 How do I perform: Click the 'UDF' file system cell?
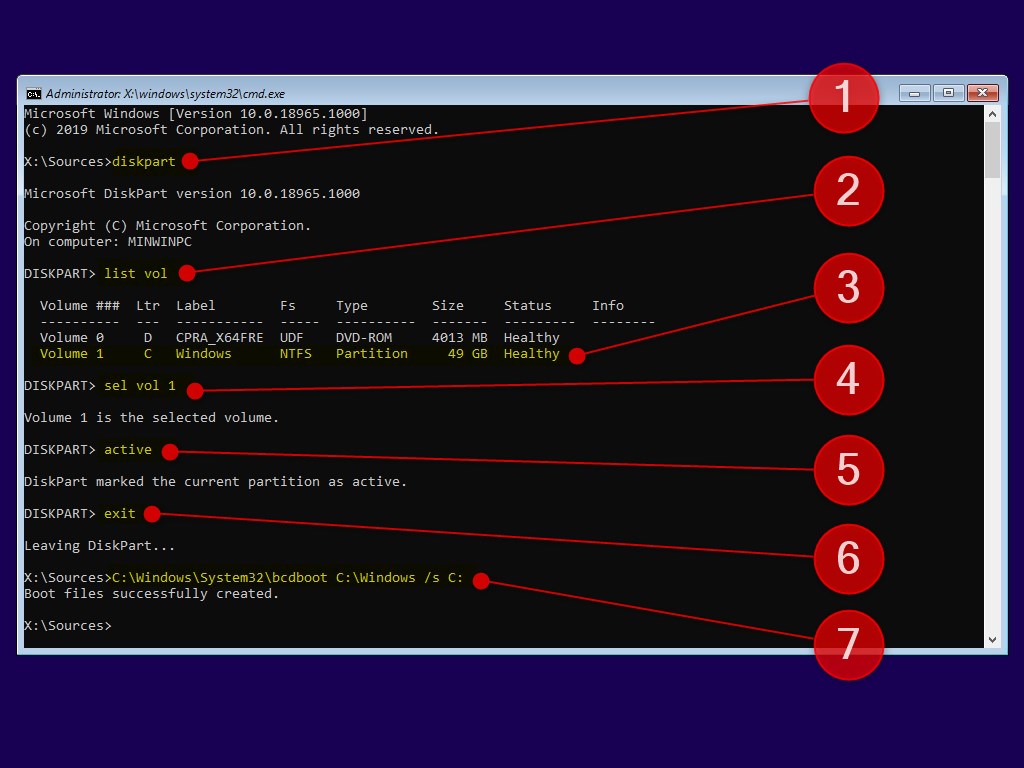tap(292, 338)
